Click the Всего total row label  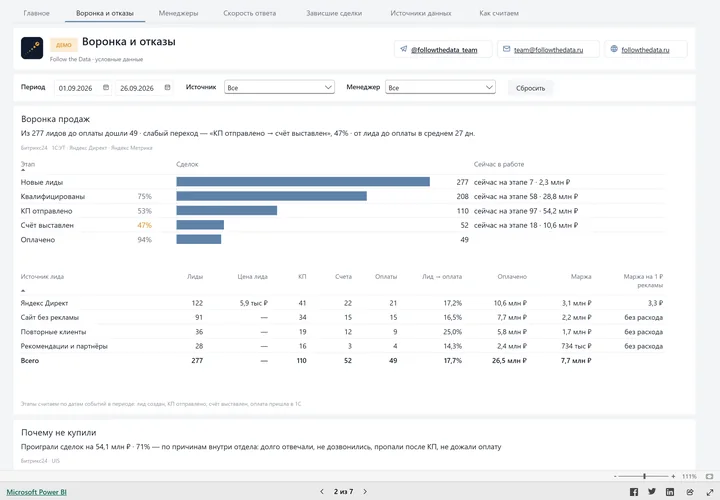30,360
